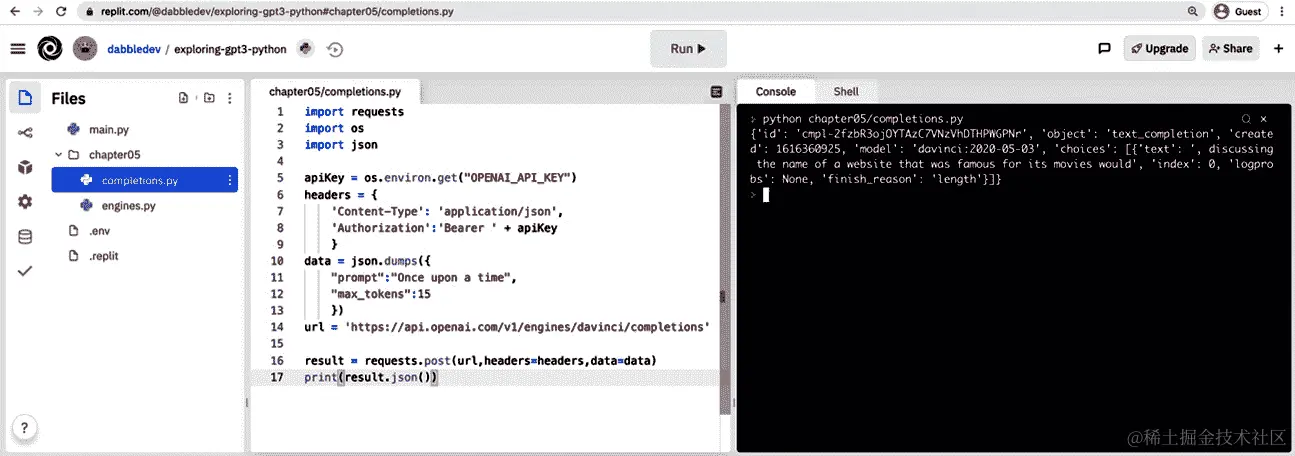Screen dimensions: 1295x456
Task: Click the "prompt":"Once upon a time" line
Action: (423, 277)
